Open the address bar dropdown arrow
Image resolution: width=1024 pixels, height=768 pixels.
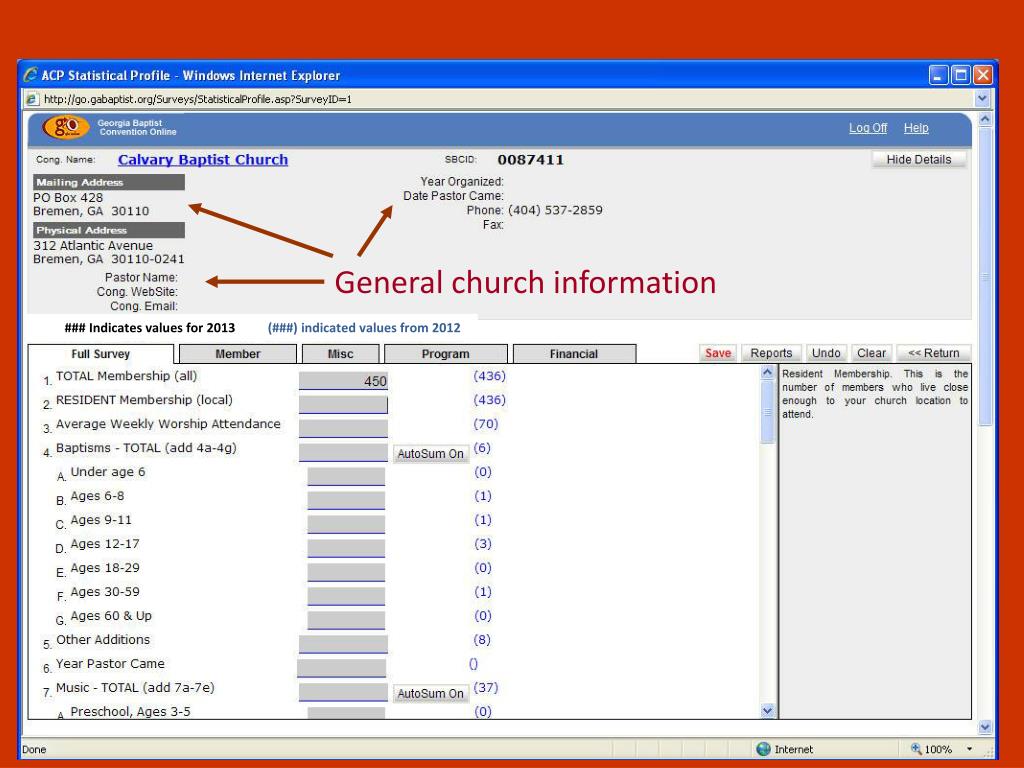[981, 99]
